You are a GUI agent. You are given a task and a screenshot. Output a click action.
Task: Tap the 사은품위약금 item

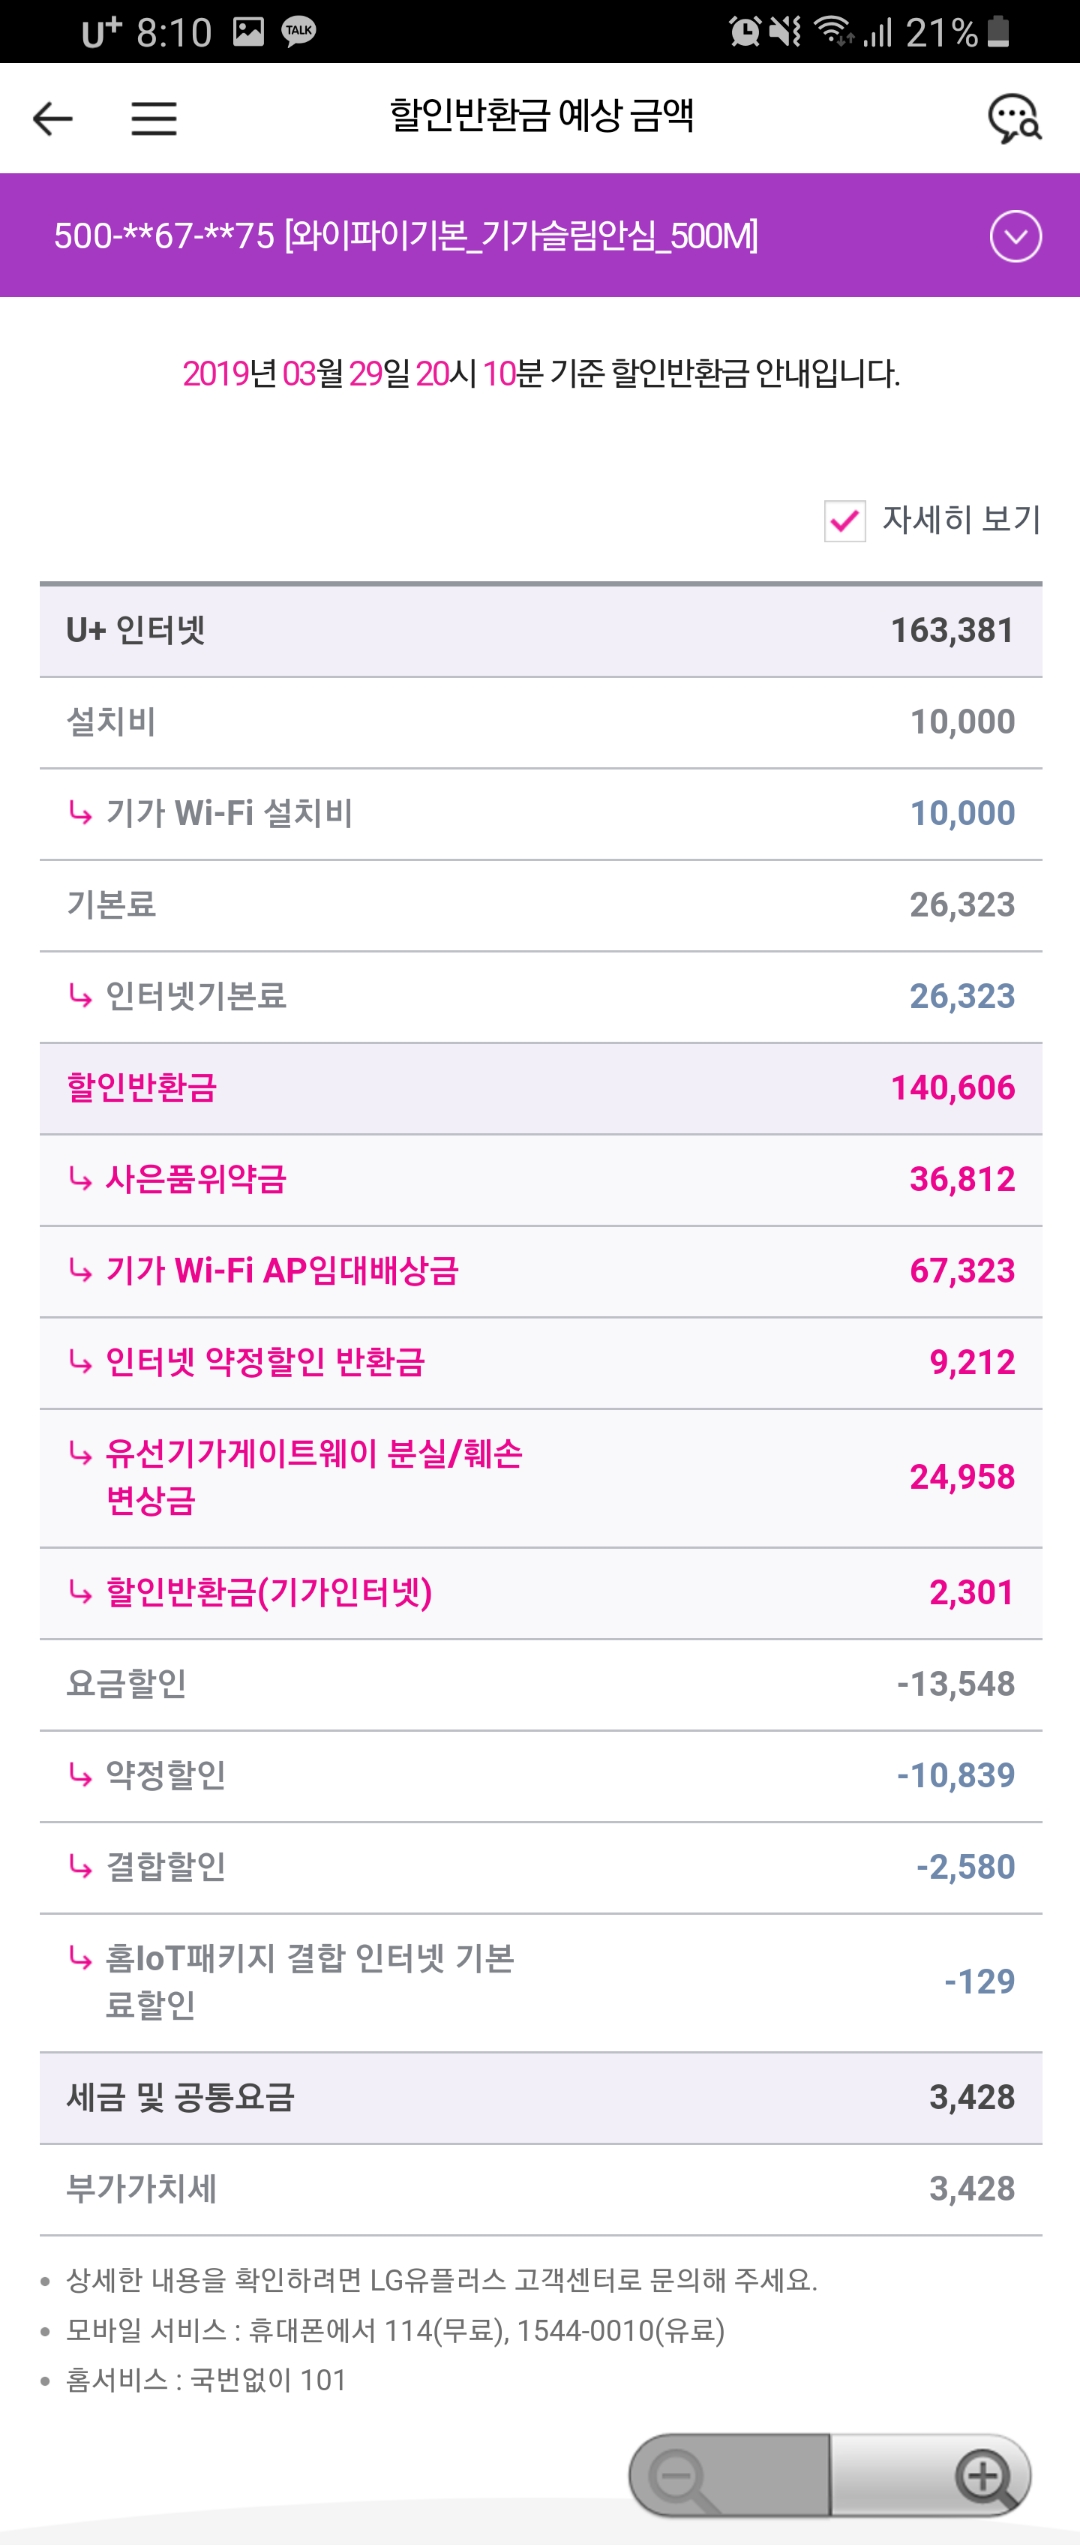click(x=196, y=1180)
